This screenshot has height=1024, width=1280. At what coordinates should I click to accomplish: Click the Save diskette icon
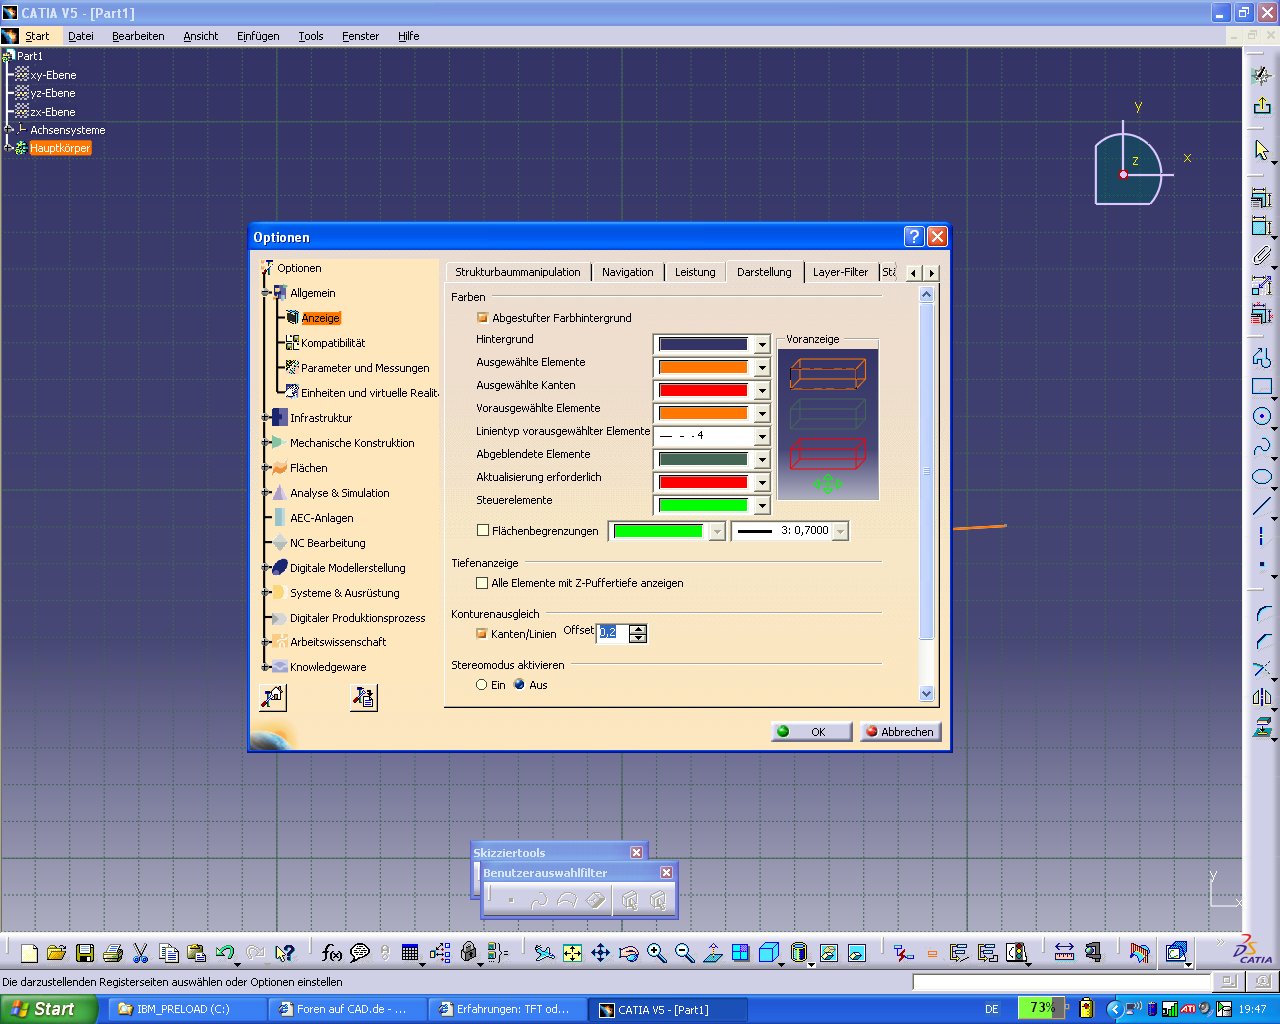pyautogui.click(x=85, y=953)
